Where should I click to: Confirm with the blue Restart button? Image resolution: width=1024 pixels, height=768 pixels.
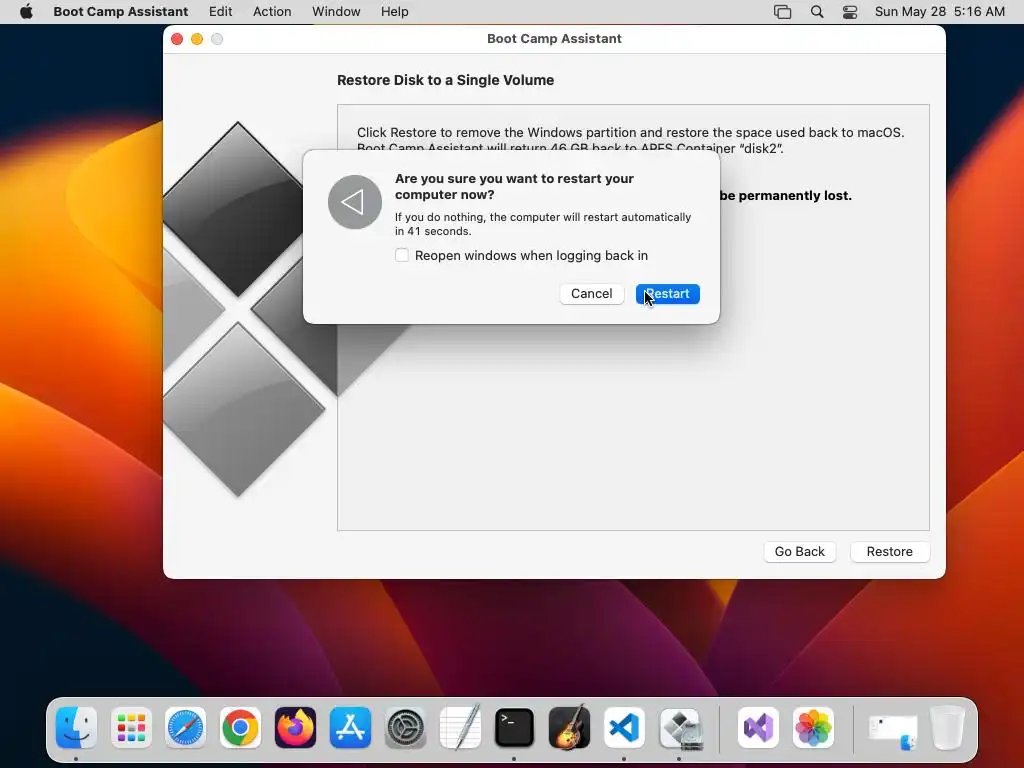[667, 294]
